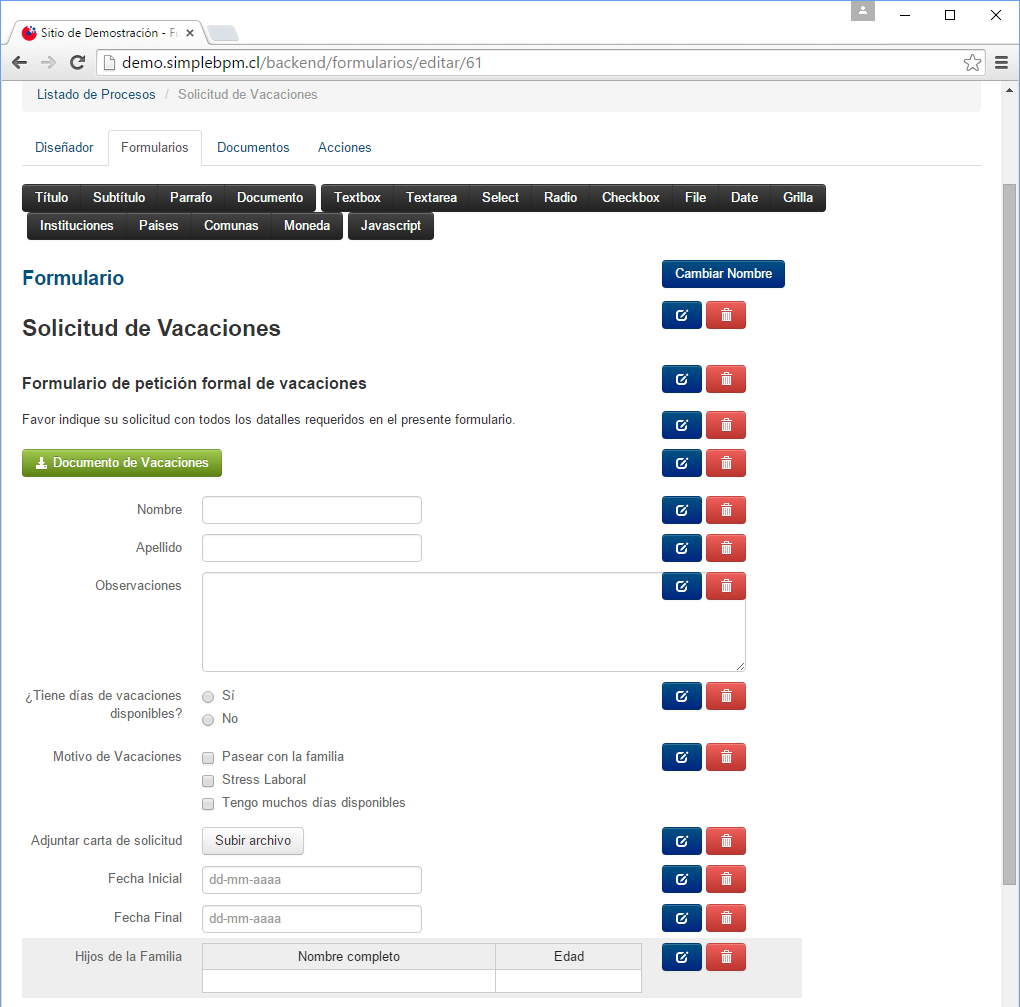Image resolution: width=1020 pixels, height=1007 pixels.
Task: Open the Chrome menu
Action: click(1002, 62)
